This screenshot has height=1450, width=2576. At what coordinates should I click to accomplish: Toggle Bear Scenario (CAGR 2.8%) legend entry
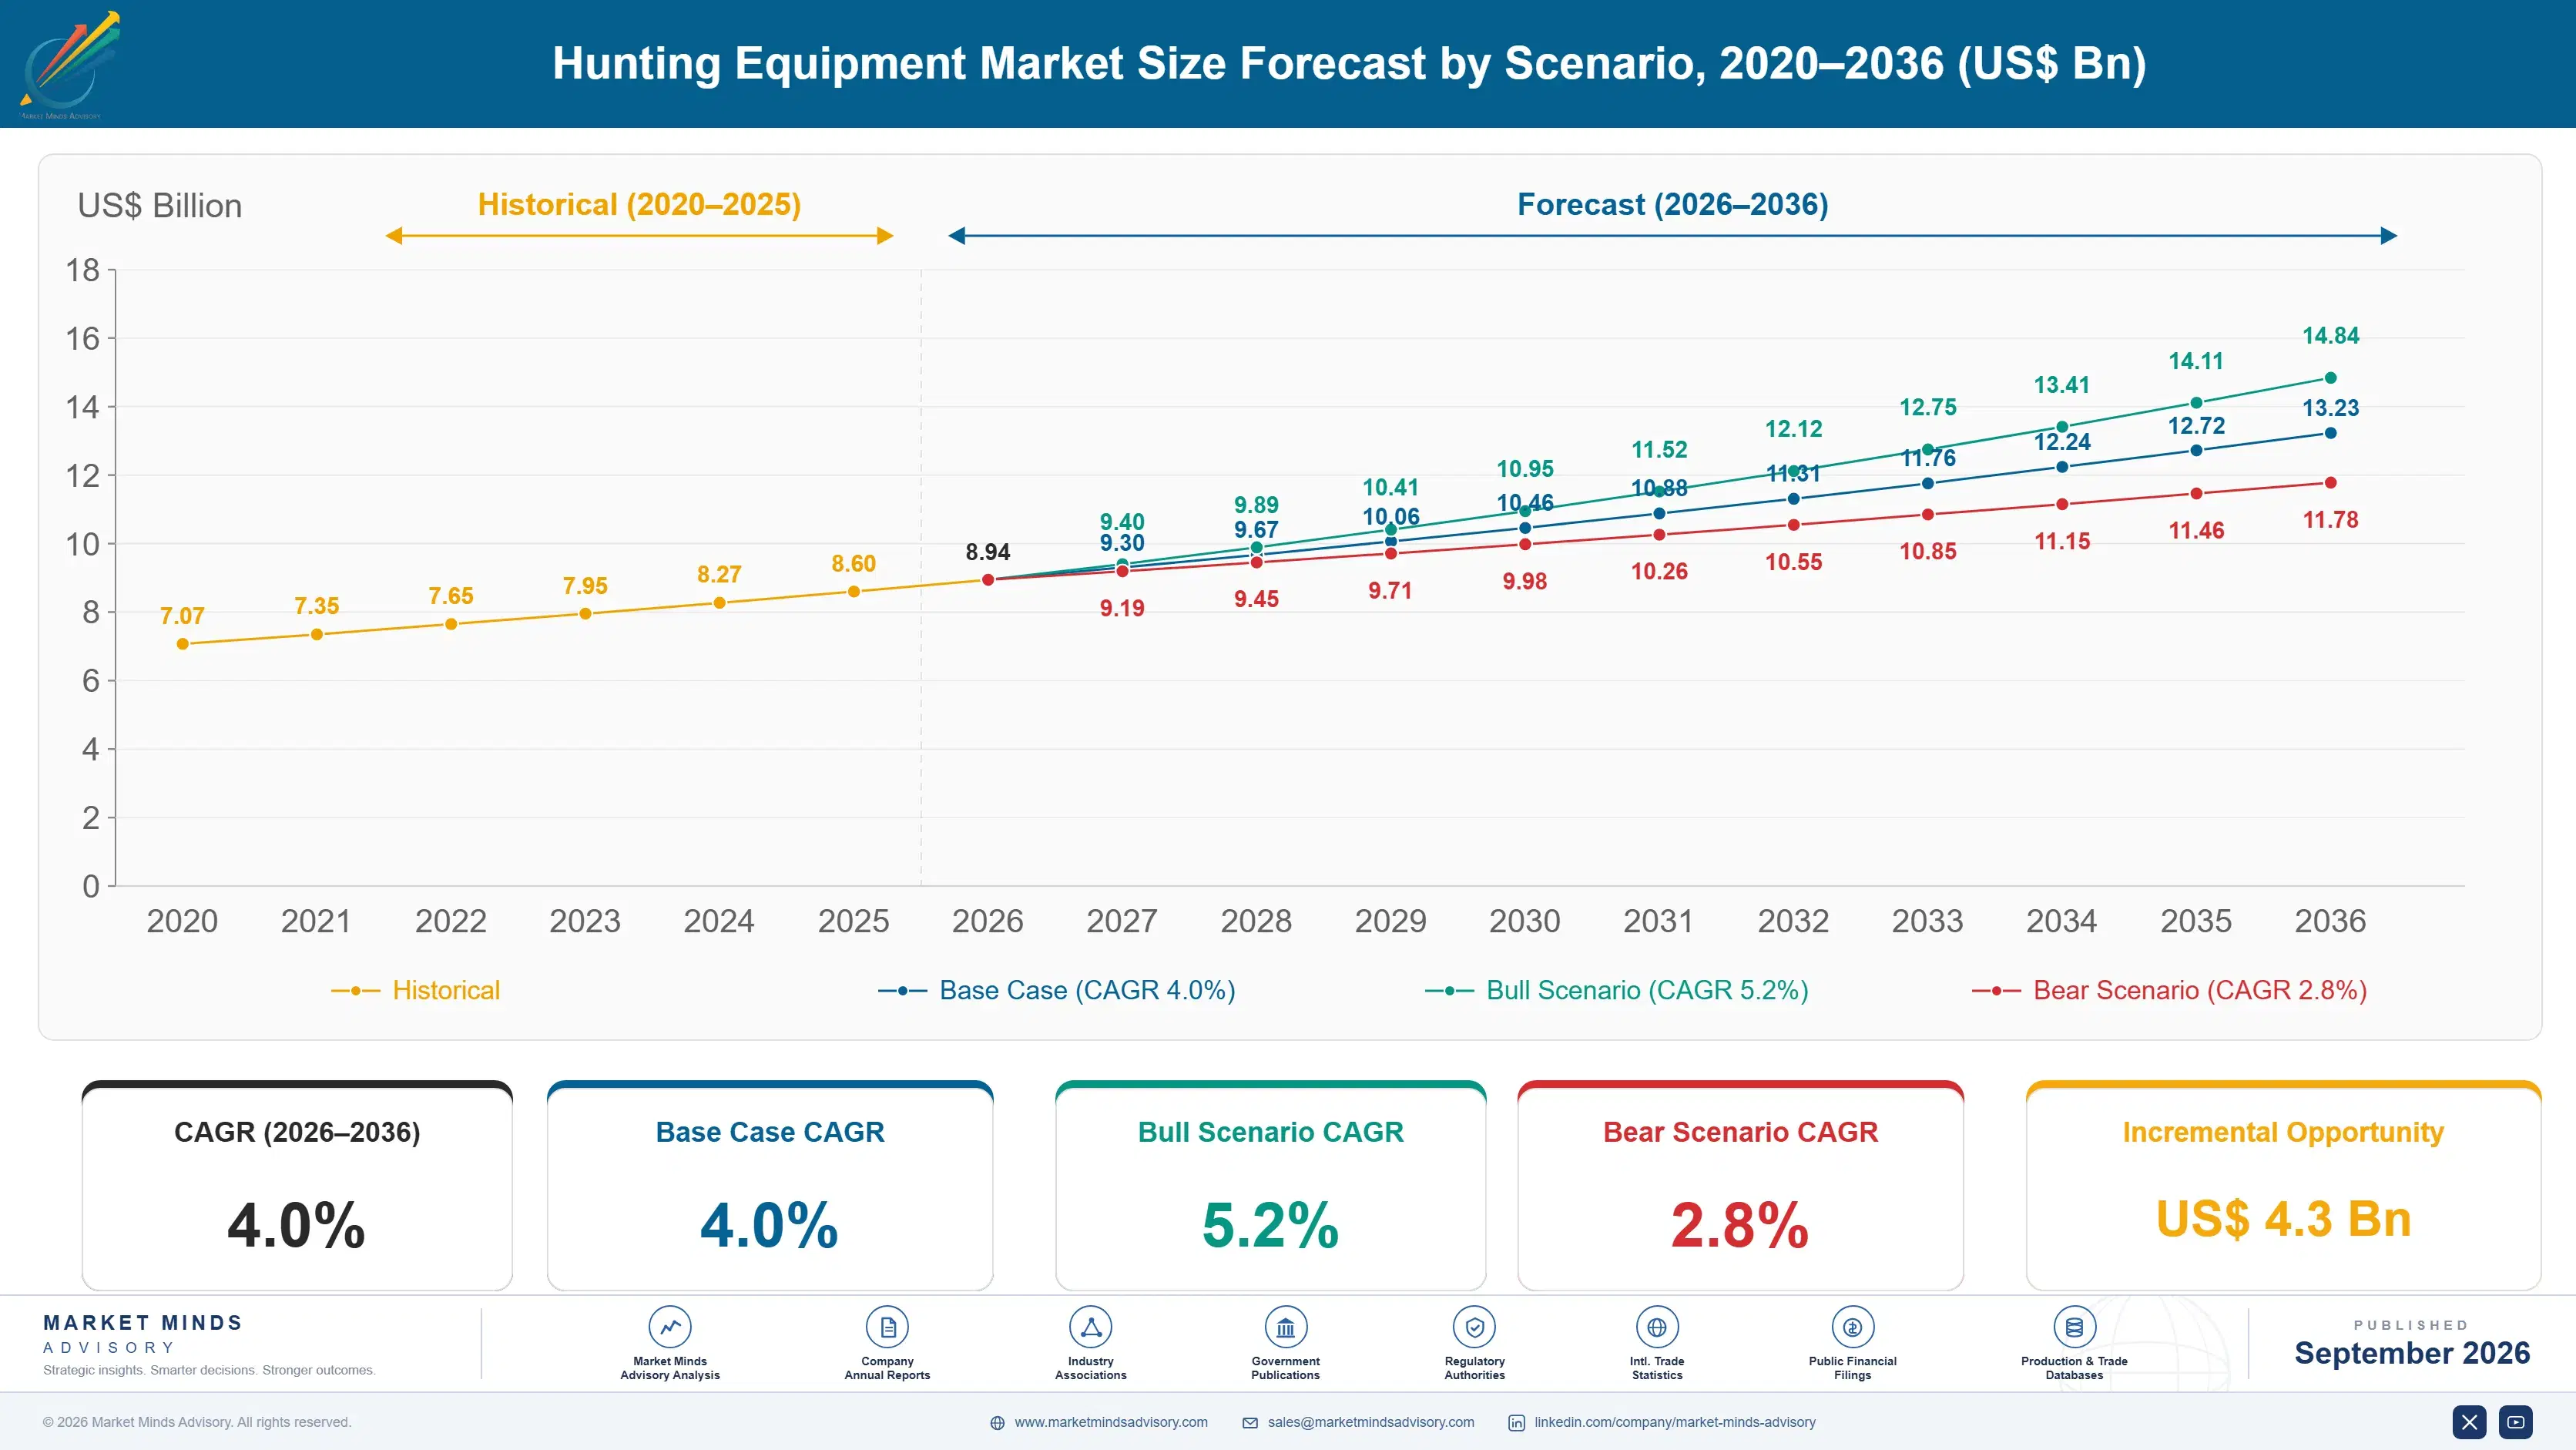click(2169, 990)
